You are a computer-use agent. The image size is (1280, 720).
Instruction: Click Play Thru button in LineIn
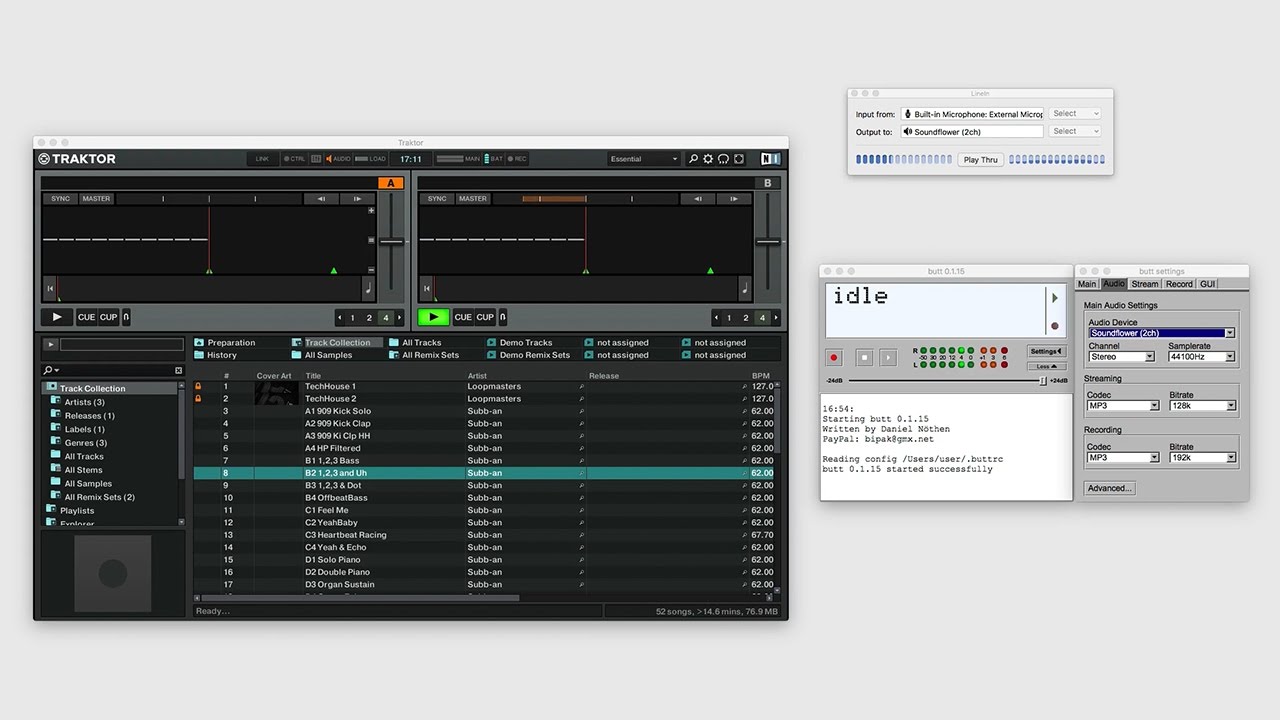pyautogui.click(x=980, y=160)
